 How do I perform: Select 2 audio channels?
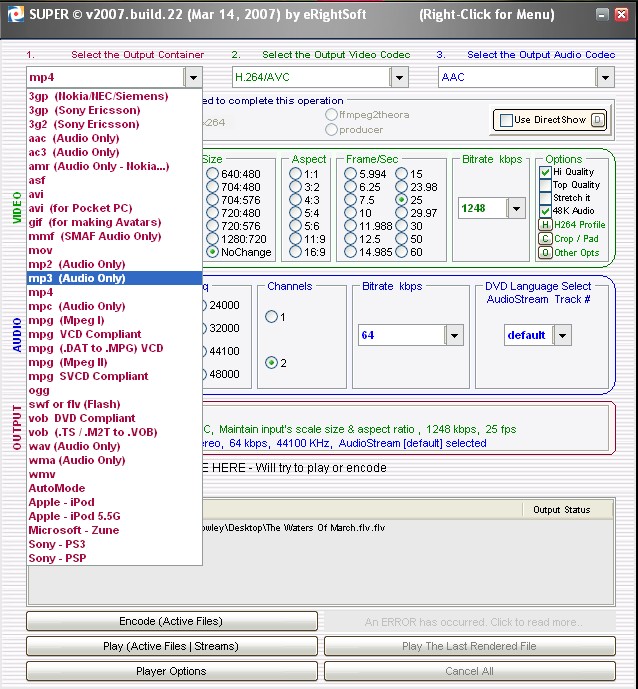pos(272,363)
